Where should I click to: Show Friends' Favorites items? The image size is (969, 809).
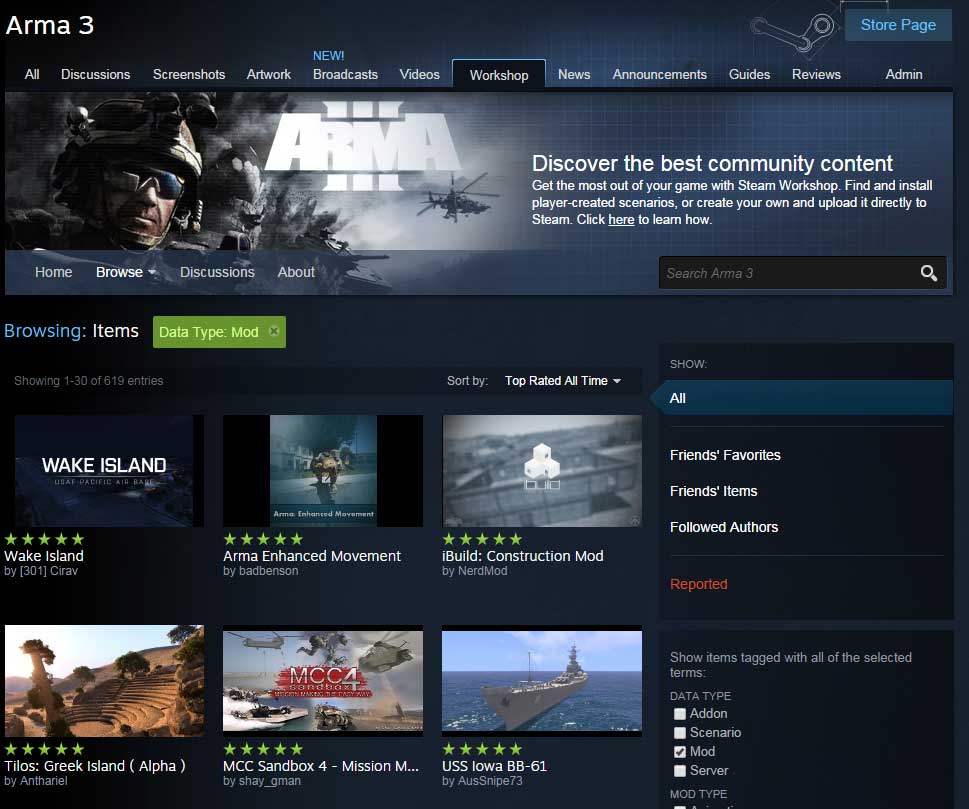coord(725,455)
